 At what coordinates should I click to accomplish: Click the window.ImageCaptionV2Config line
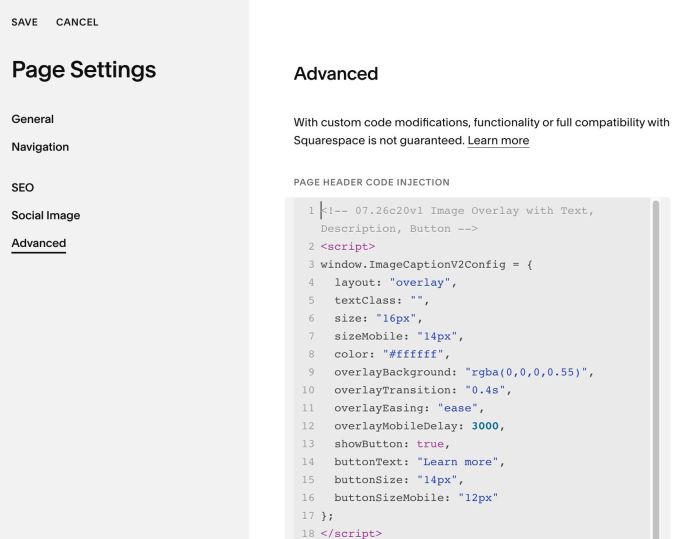pos(426,265)
